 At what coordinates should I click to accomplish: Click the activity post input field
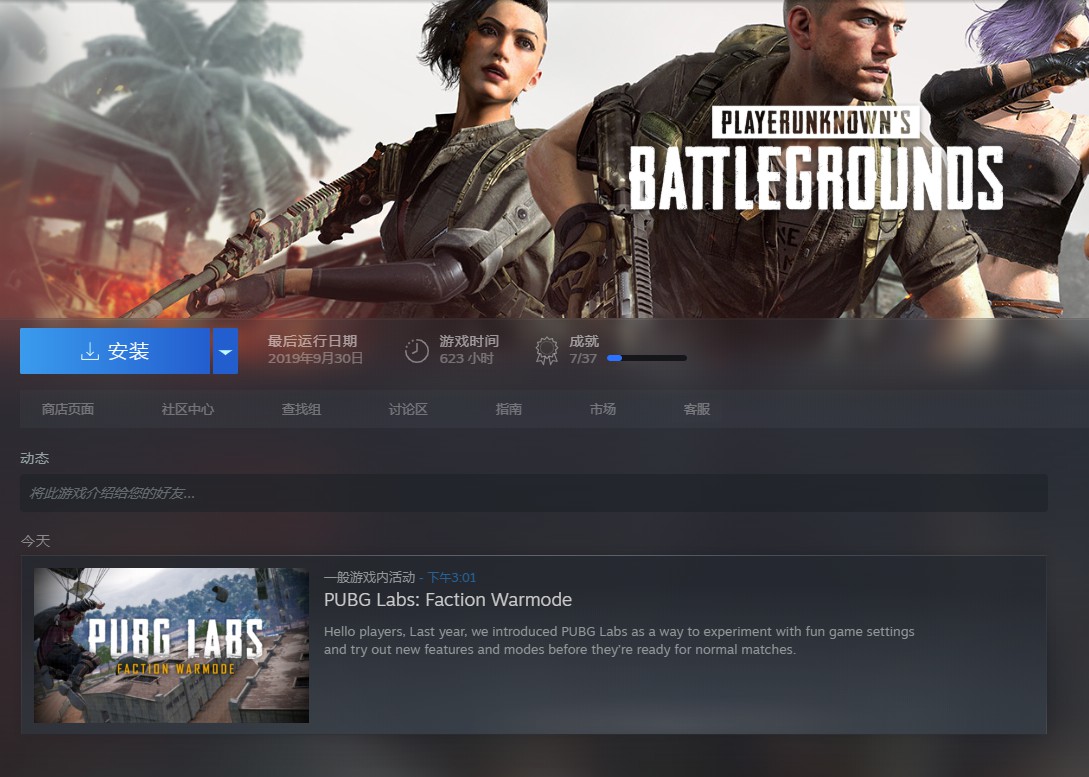pyautogui.click(x=533, y=493)
